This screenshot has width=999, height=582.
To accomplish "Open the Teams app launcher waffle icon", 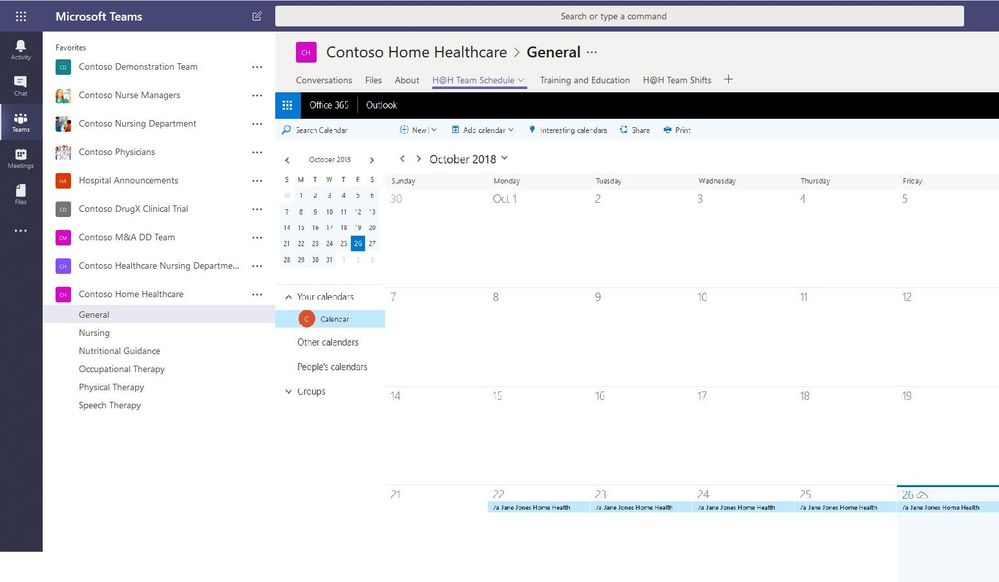I will pos(20,17).
